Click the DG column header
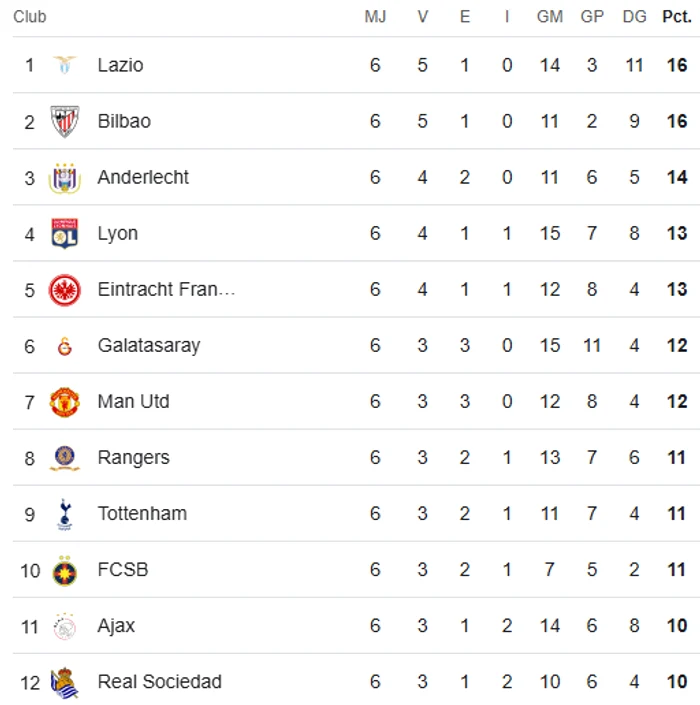700x705 pixels. click(634, 17)
